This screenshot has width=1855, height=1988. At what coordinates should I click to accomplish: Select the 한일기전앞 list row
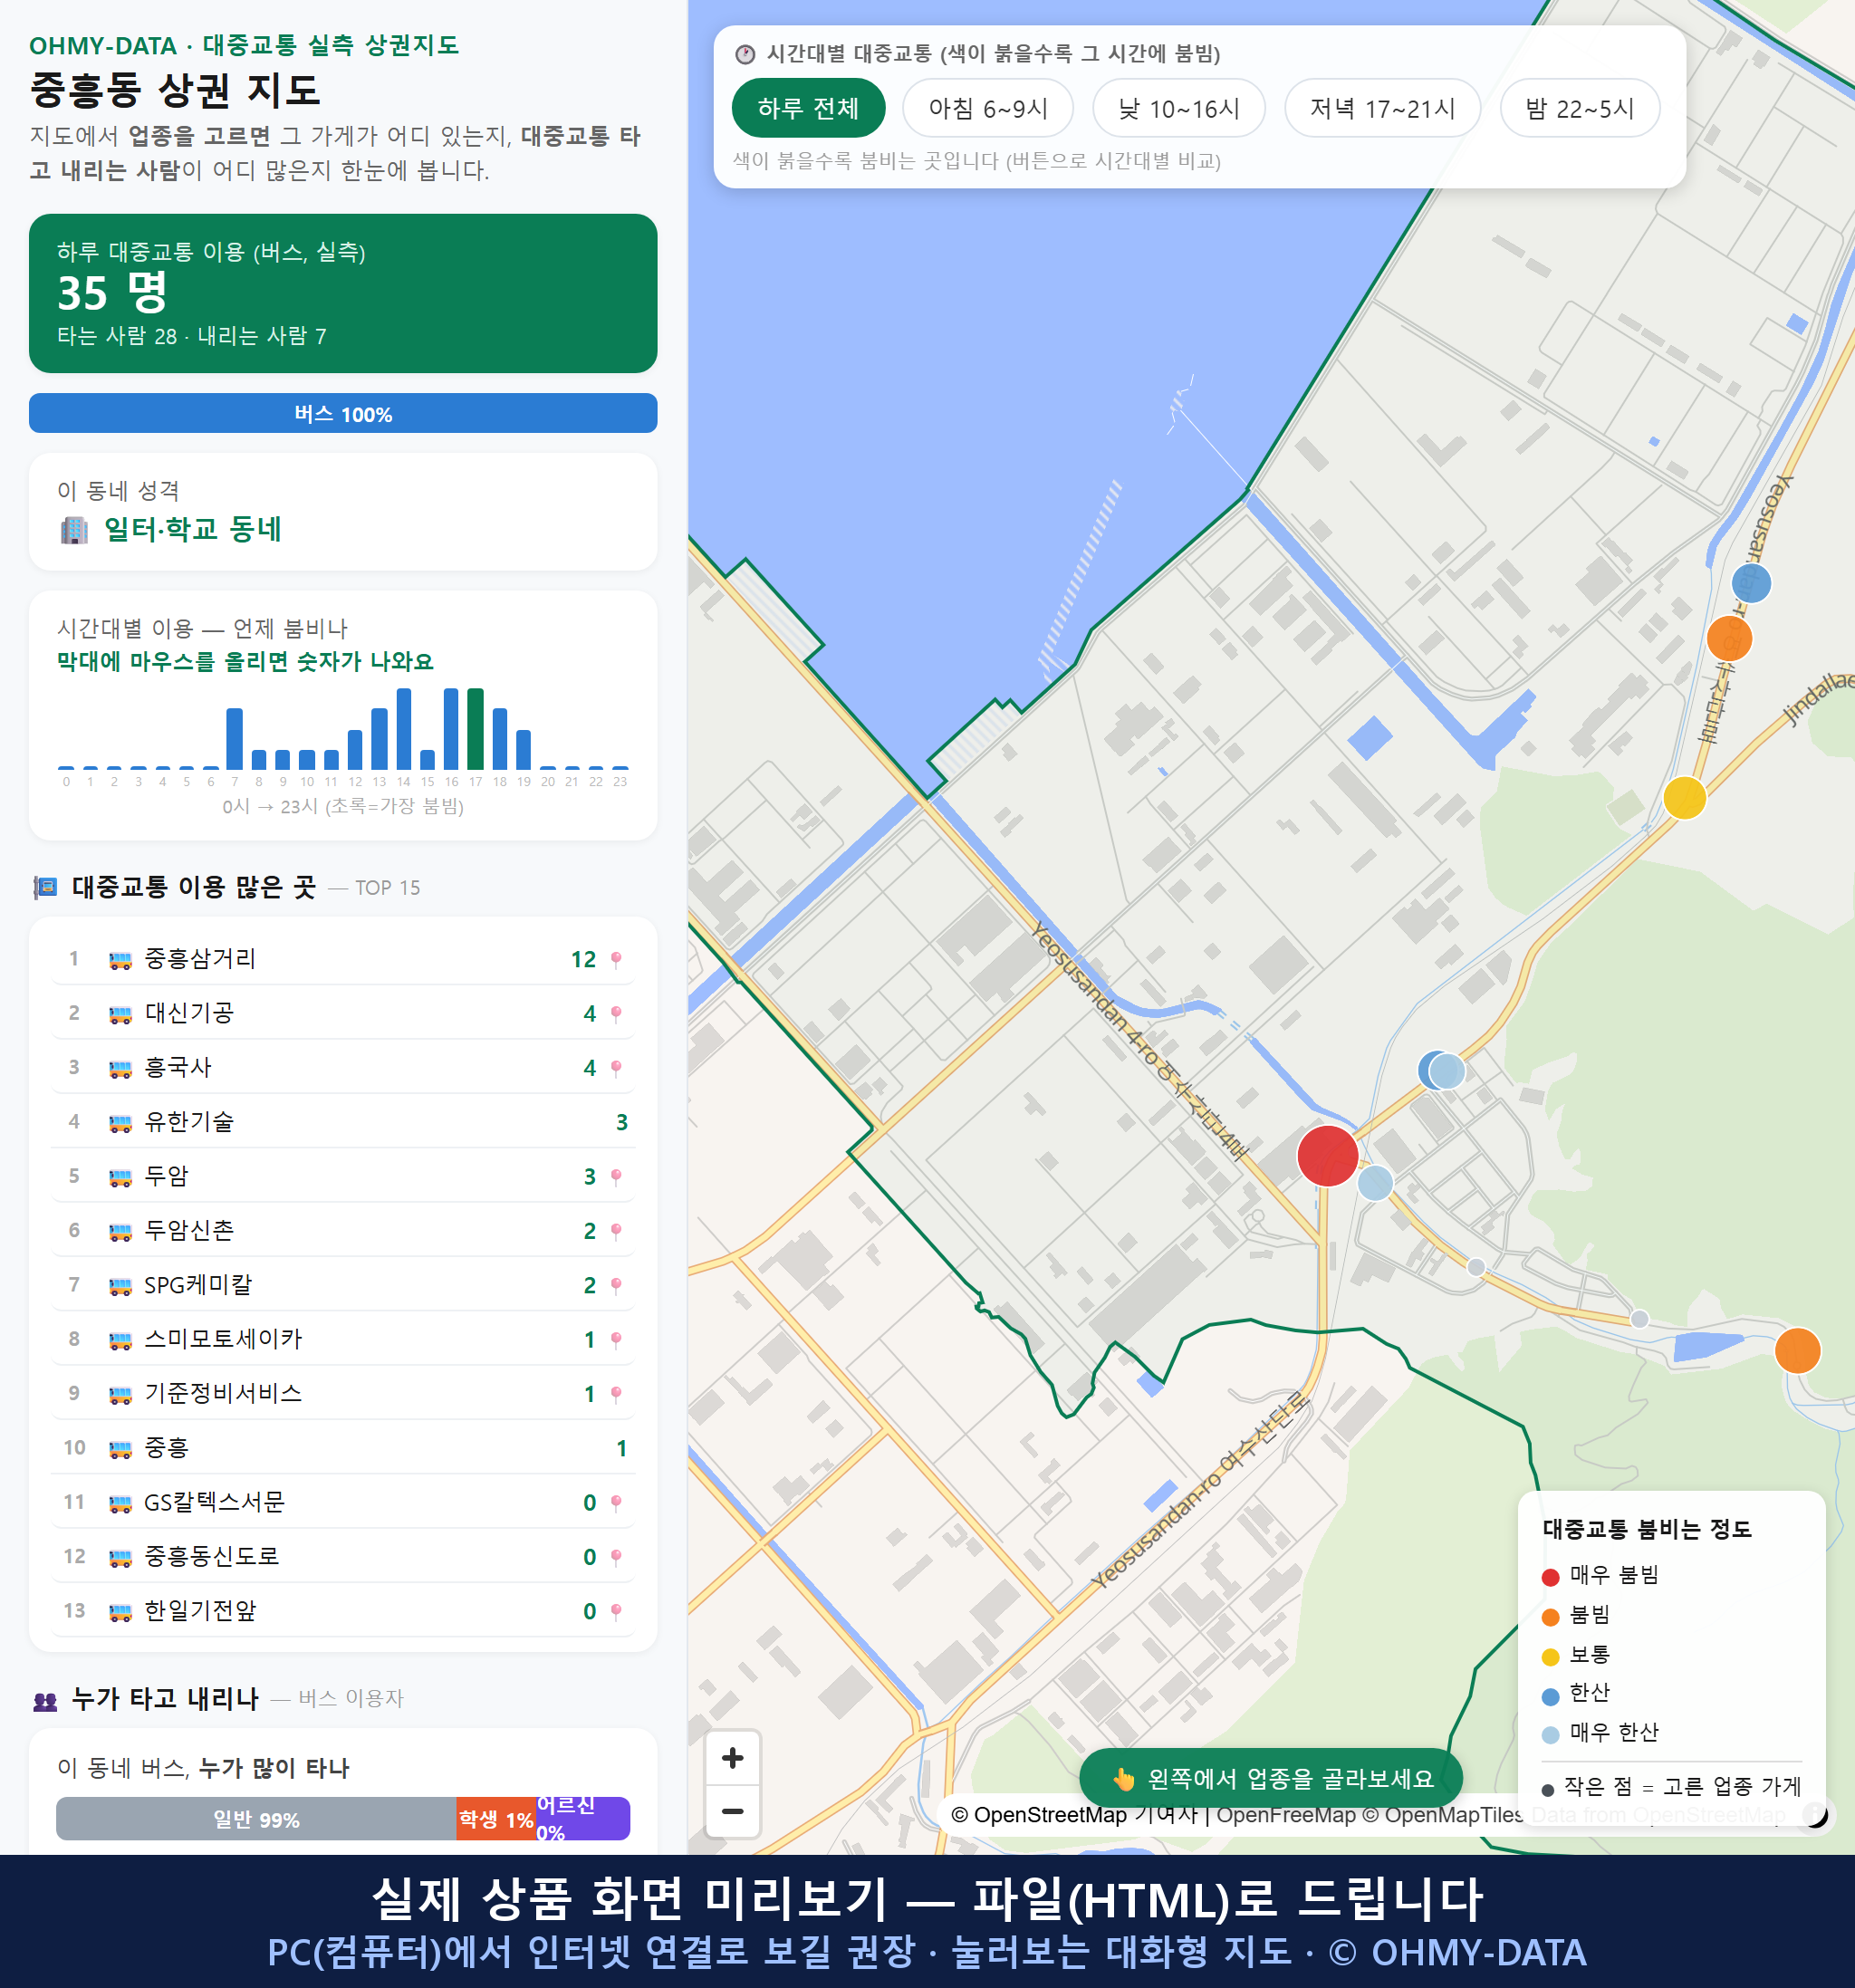(343, 1611)
